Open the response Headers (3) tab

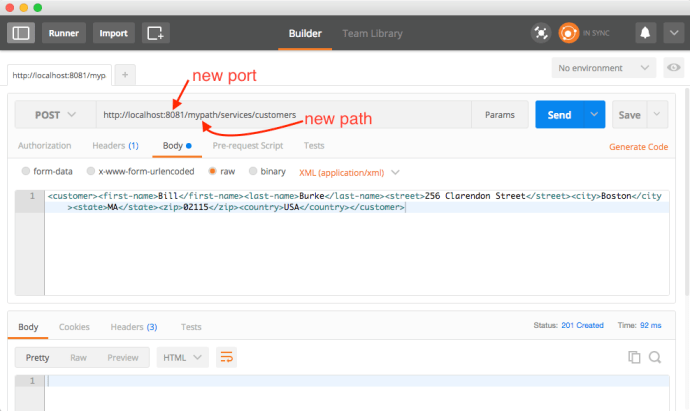(134, 327)
